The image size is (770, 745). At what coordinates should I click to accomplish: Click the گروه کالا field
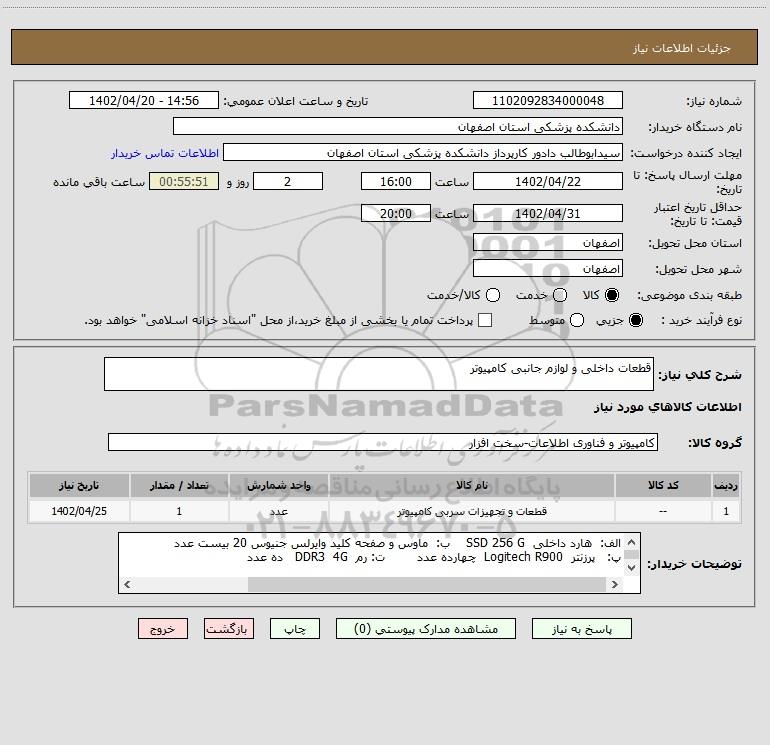point(383,442)
